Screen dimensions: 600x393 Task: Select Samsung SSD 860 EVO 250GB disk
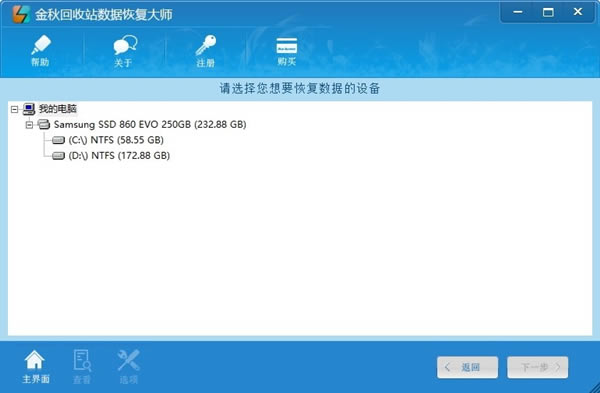pyautogui.click(x=150, y=124)
